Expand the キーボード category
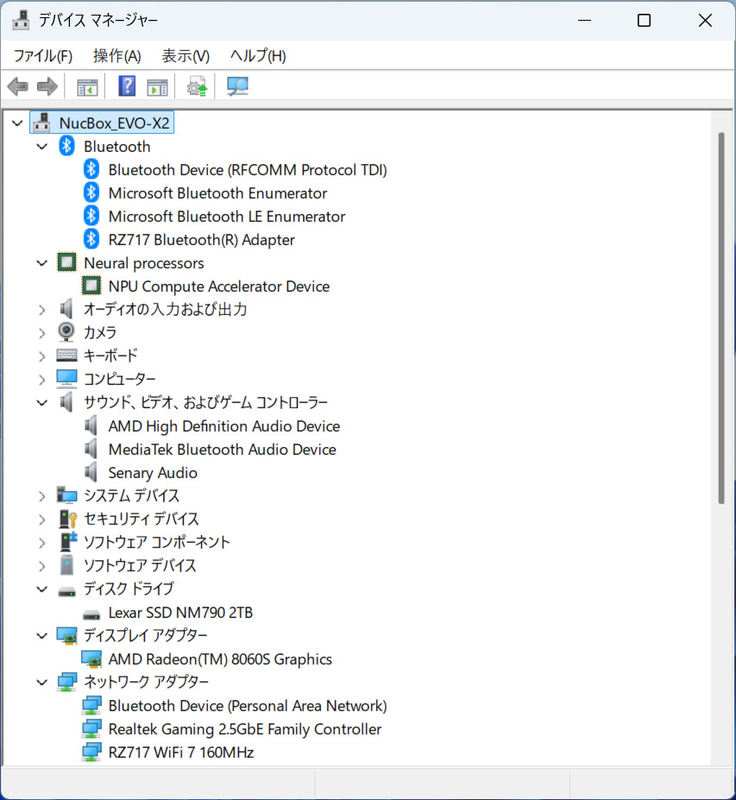The image size is (736, 800). pyautogui.click(x=42, y=356)
